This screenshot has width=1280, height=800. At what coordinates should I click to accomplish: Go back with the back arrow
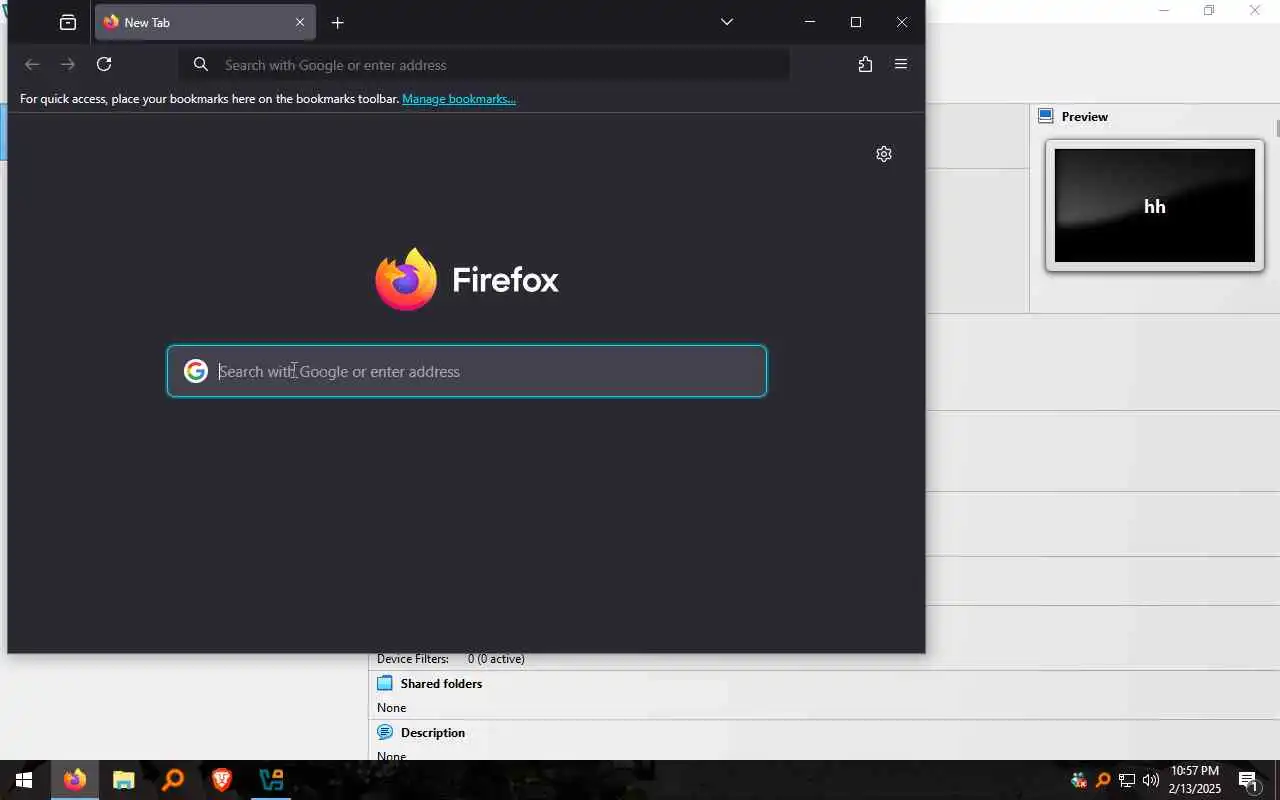coord(32,64)
